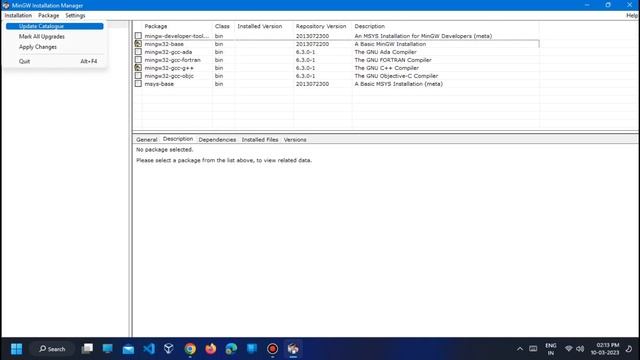Image resolution: width=640 pixels, height=360 pixels.
Task: Select 'A Basic MSYS Installation (meta)' text
Action: pyautogui.click(x=398, y=84)
